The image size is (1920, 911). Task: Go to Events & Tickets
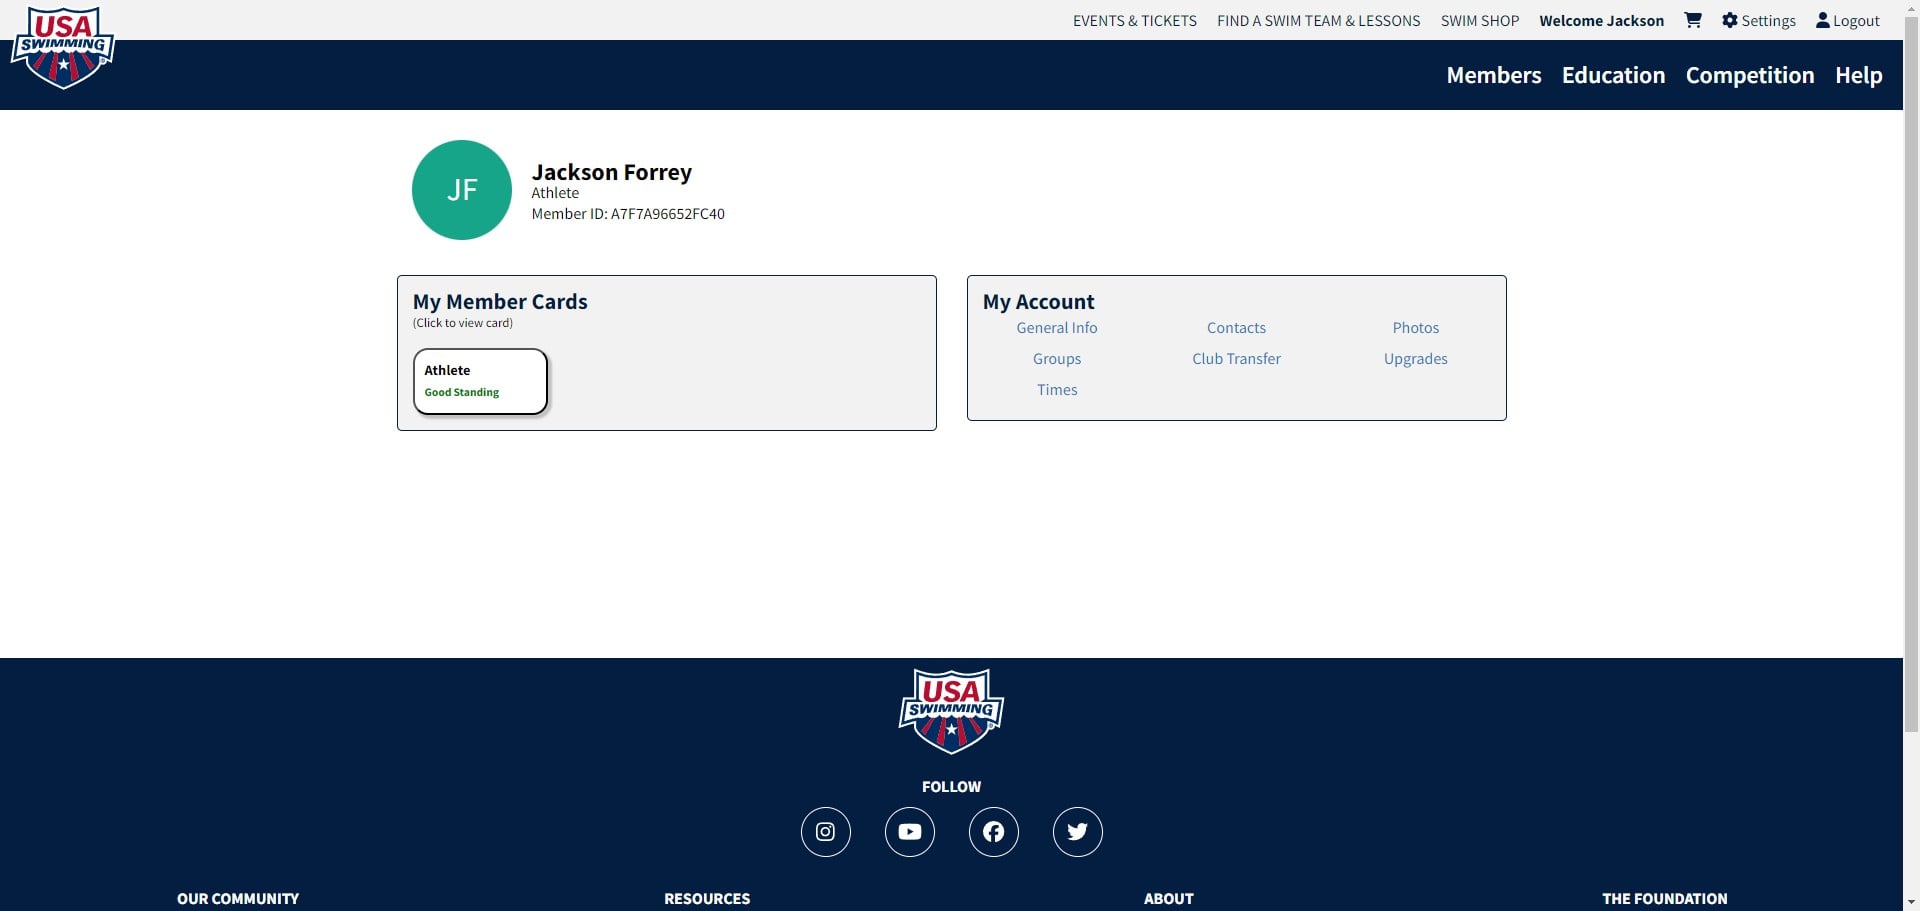coord(1135,21)
